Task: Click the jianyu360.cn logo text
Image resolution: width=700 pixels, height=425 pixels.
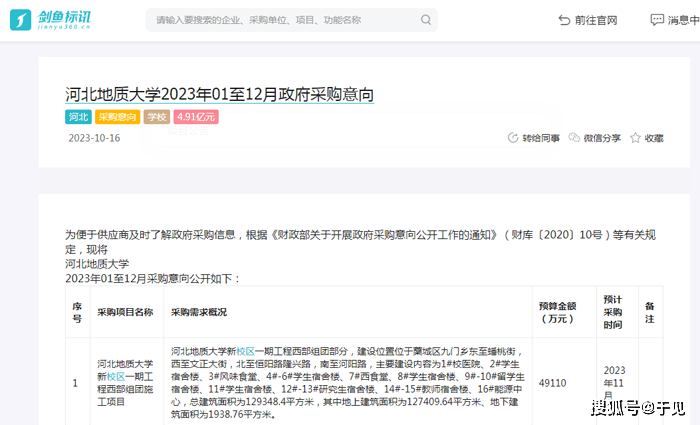Action: coord(64,27)
